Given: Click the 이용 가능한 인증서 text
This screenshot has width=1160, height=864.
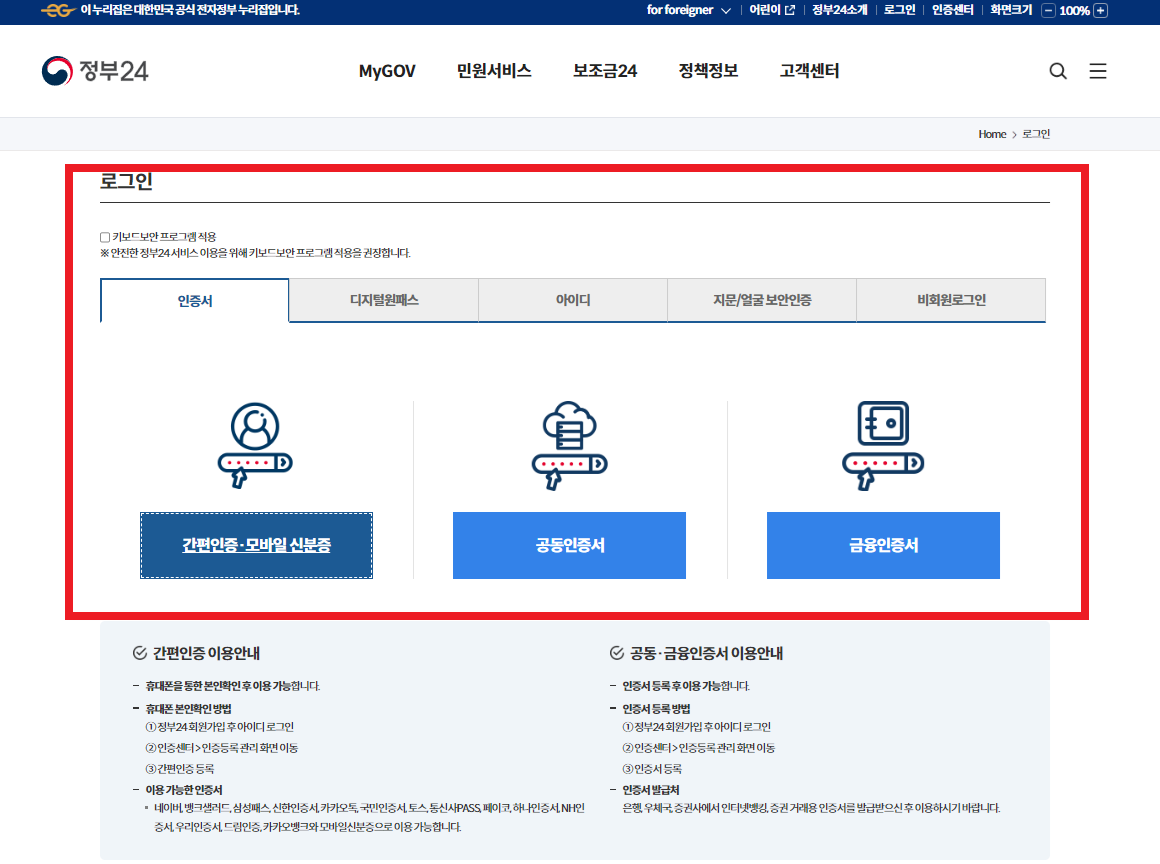Looking at the screenshot, I should 183,790.
